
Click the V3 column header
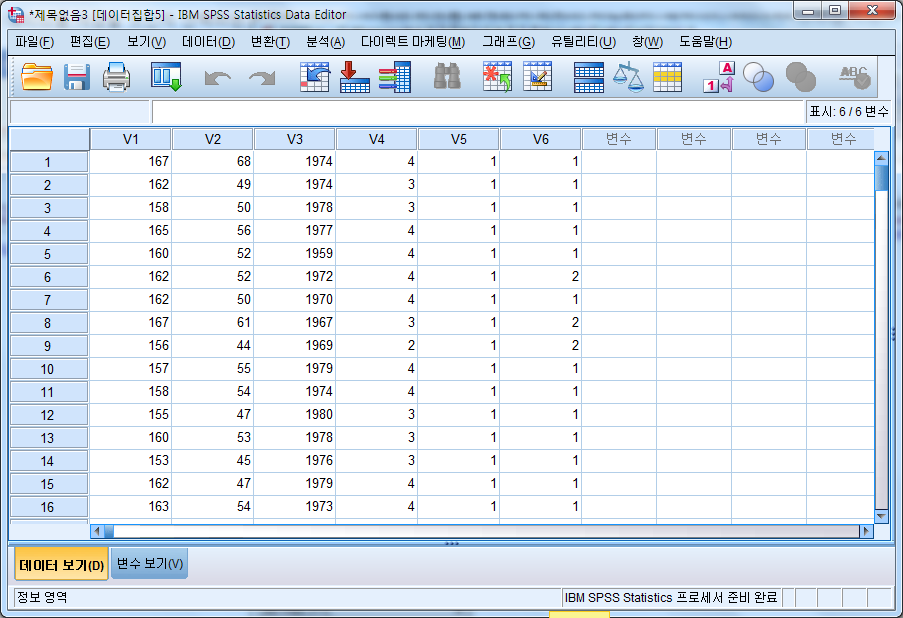(x=294, y=139)
